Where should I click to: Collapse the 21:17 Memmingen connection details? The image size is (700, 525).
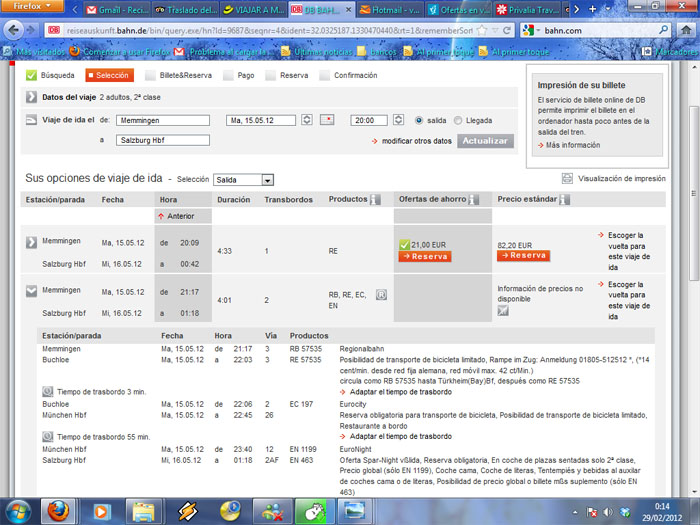pos(31,292)
